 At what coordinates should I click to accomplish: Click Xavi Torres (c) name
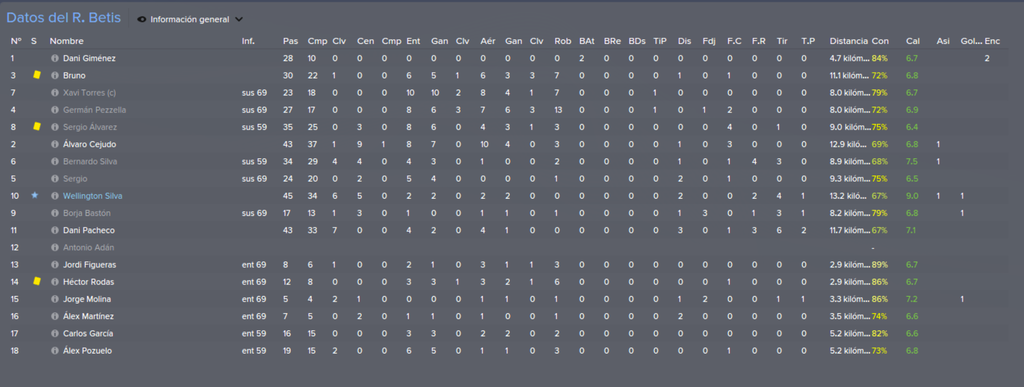pos(89,93)
